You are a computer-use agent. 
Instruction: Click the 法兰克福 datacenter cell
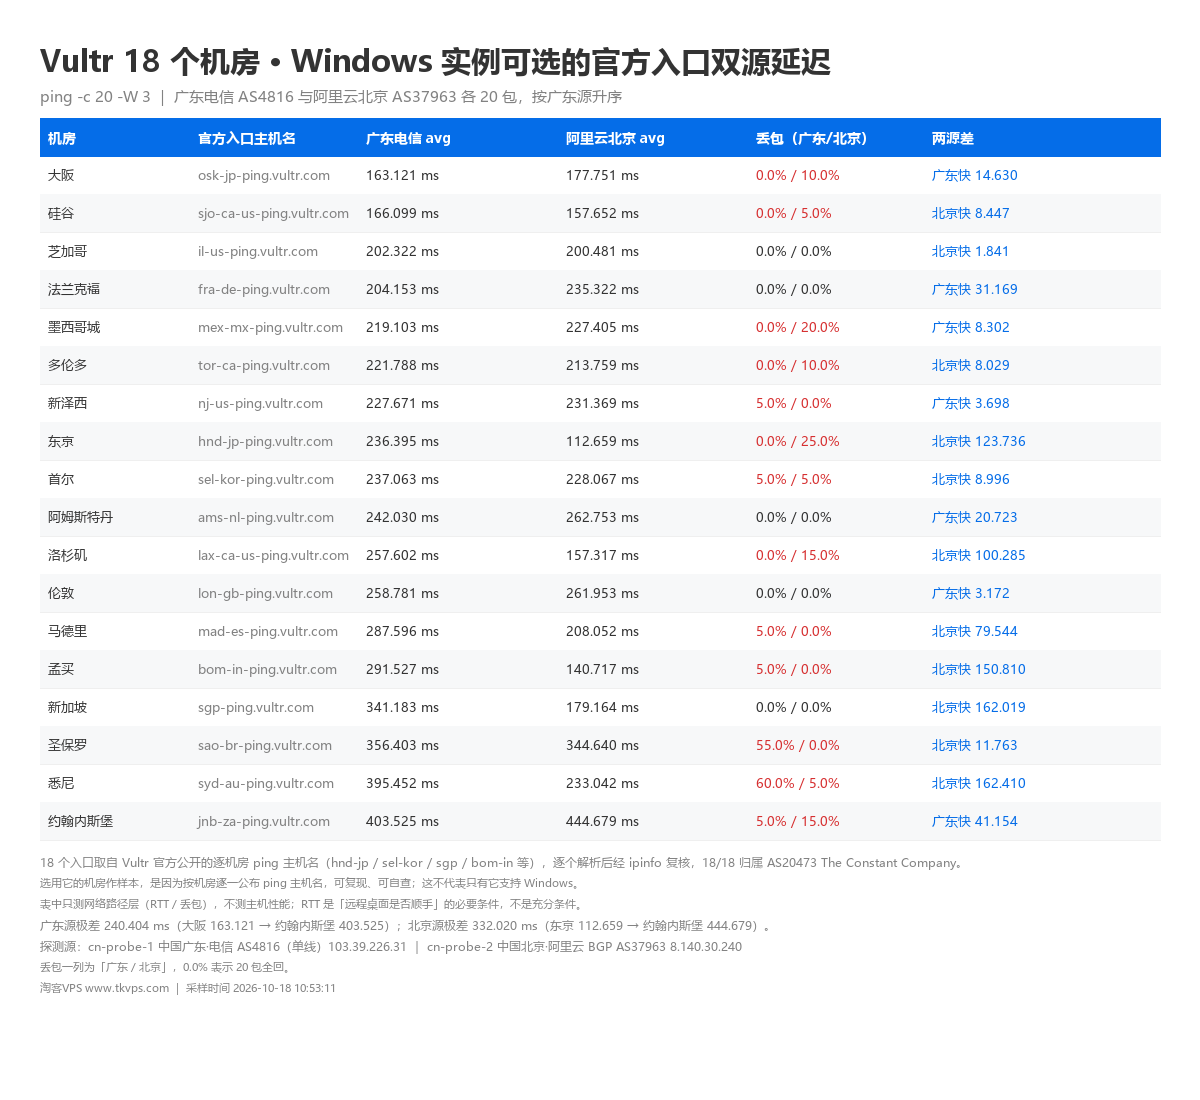(74, 289)
